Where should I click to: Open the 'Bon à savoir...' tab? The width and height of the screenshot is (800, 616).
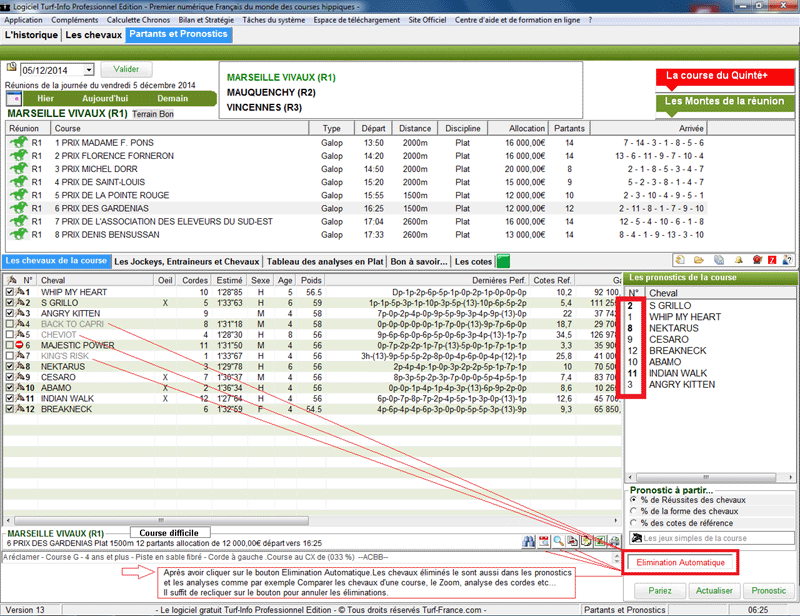[419, 261]
